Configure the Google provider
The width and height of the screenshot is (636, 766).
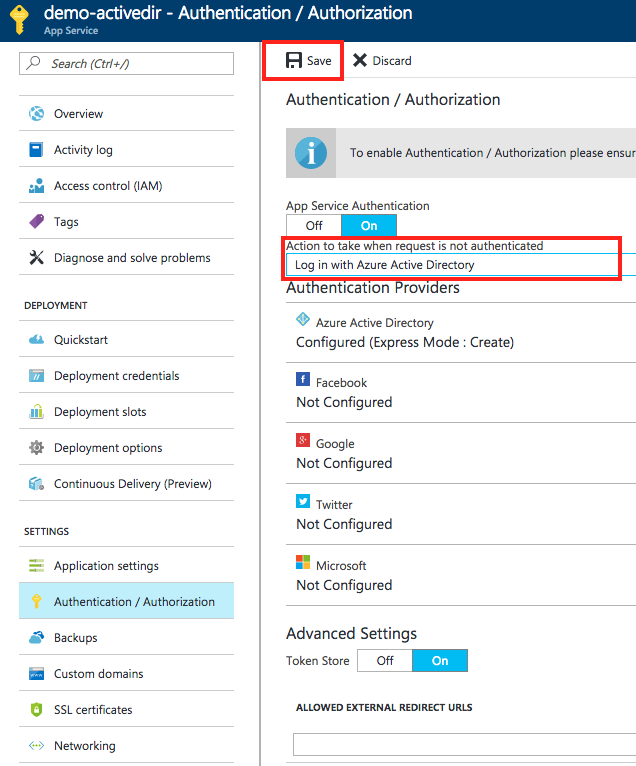tap(461, 453)
